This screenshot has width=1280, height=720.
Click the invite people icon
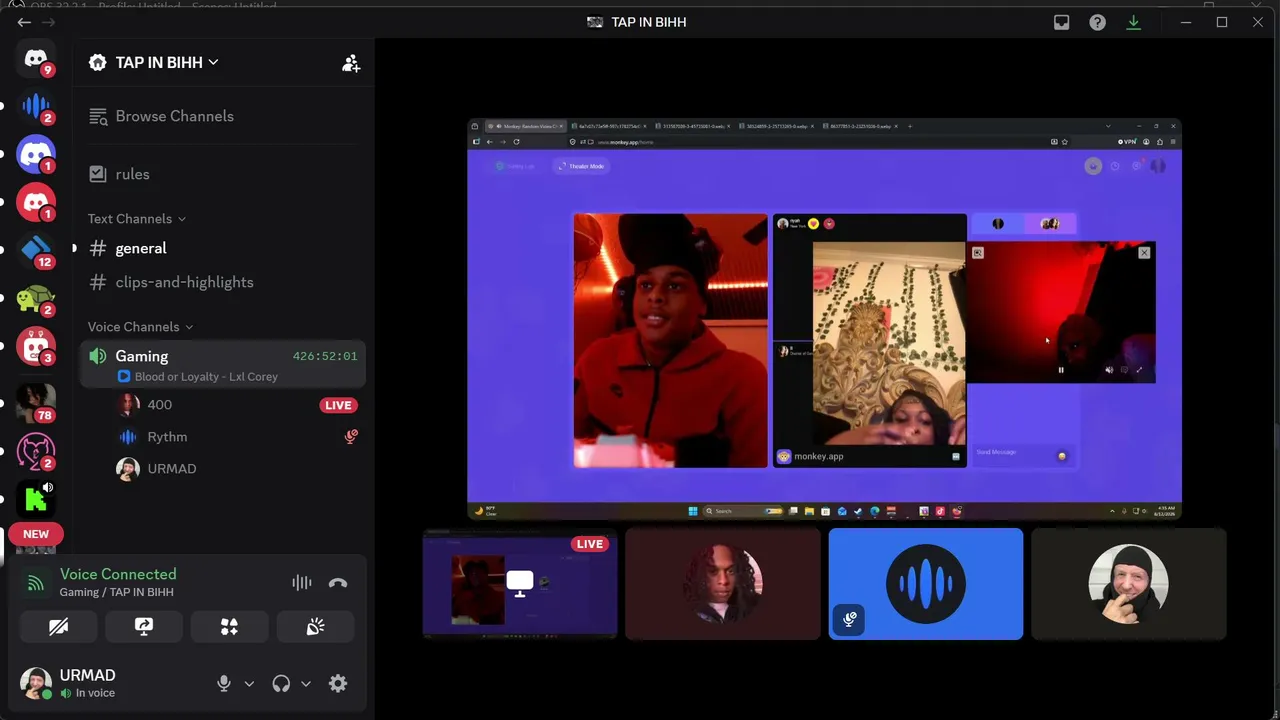[x=350, y=63]
